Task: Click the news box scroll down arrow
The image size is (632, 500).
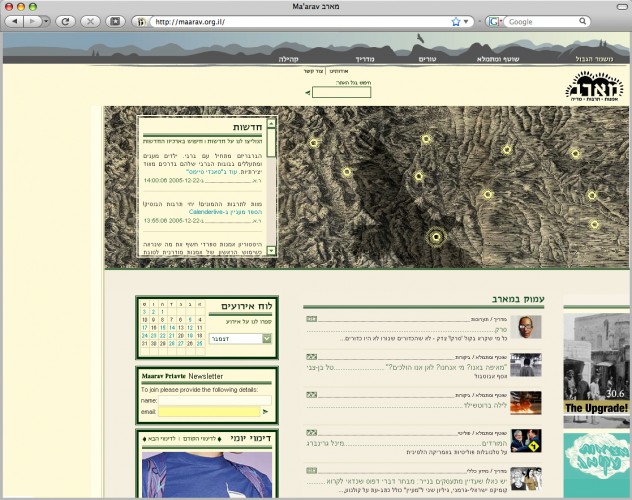Action: (x=271, y=251)
